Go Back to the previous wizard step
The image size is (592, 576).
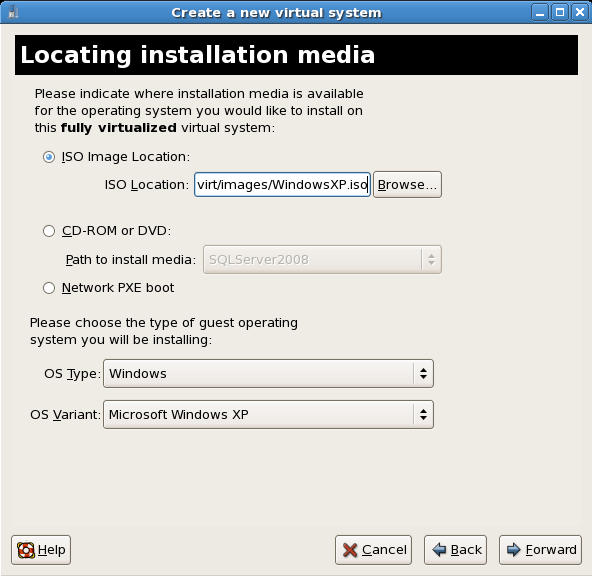(455, 550)
